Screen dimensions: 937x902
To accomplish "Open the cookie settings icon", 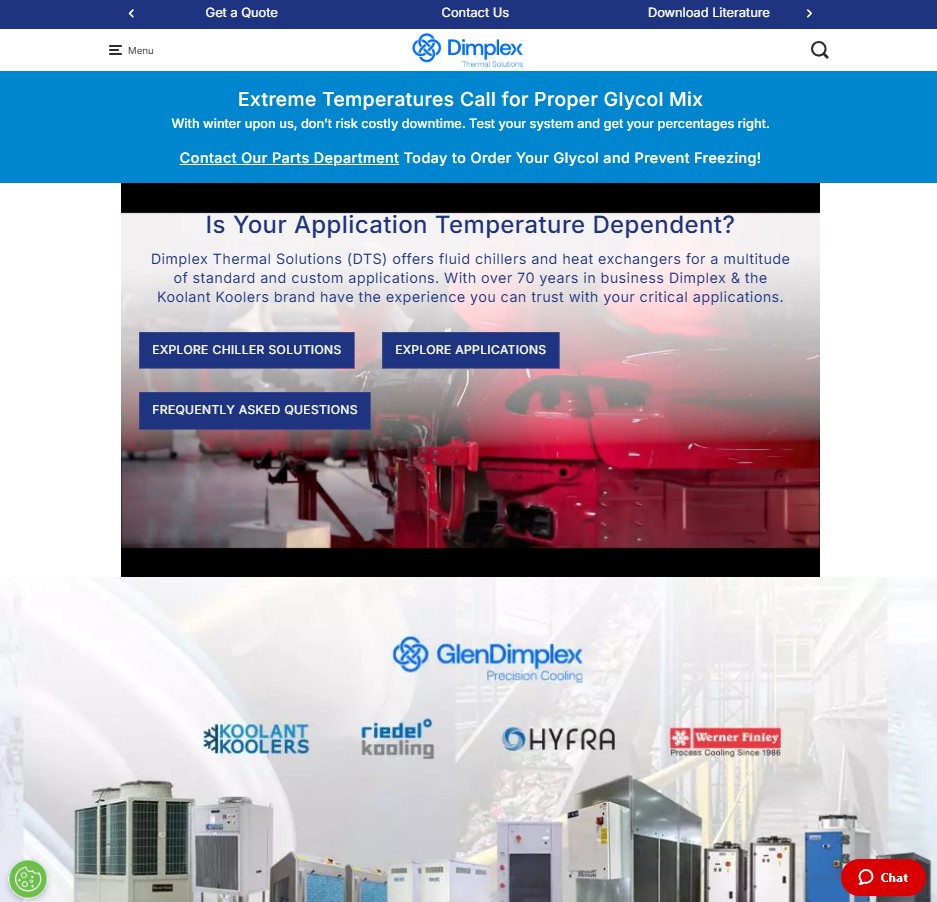I will tap(27, 879).
